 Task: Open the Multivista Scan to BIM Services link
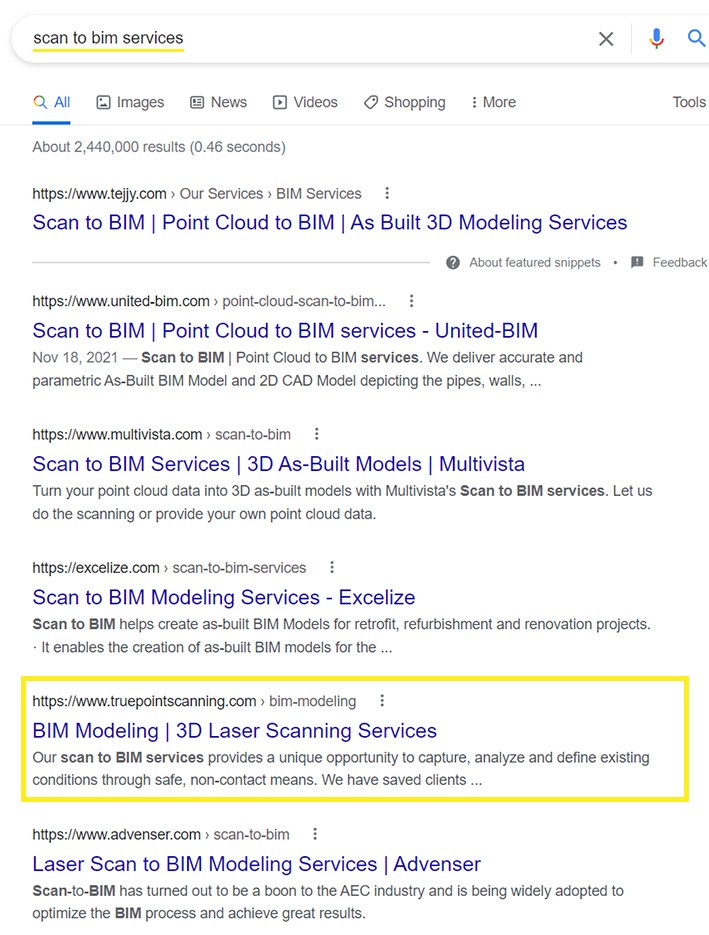[278, 464]
